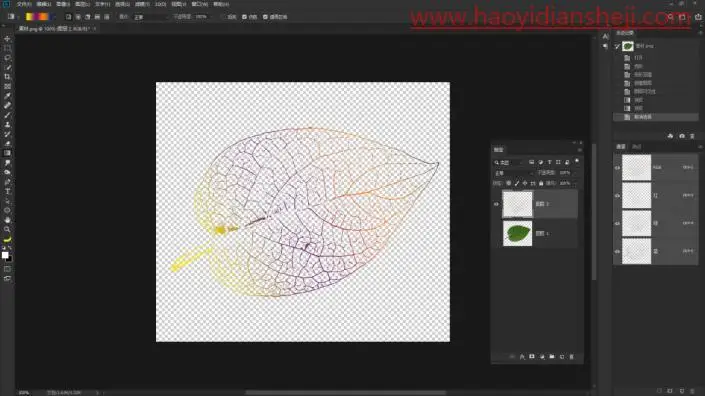Open the Channels panel flyout menu

(700, 147)
